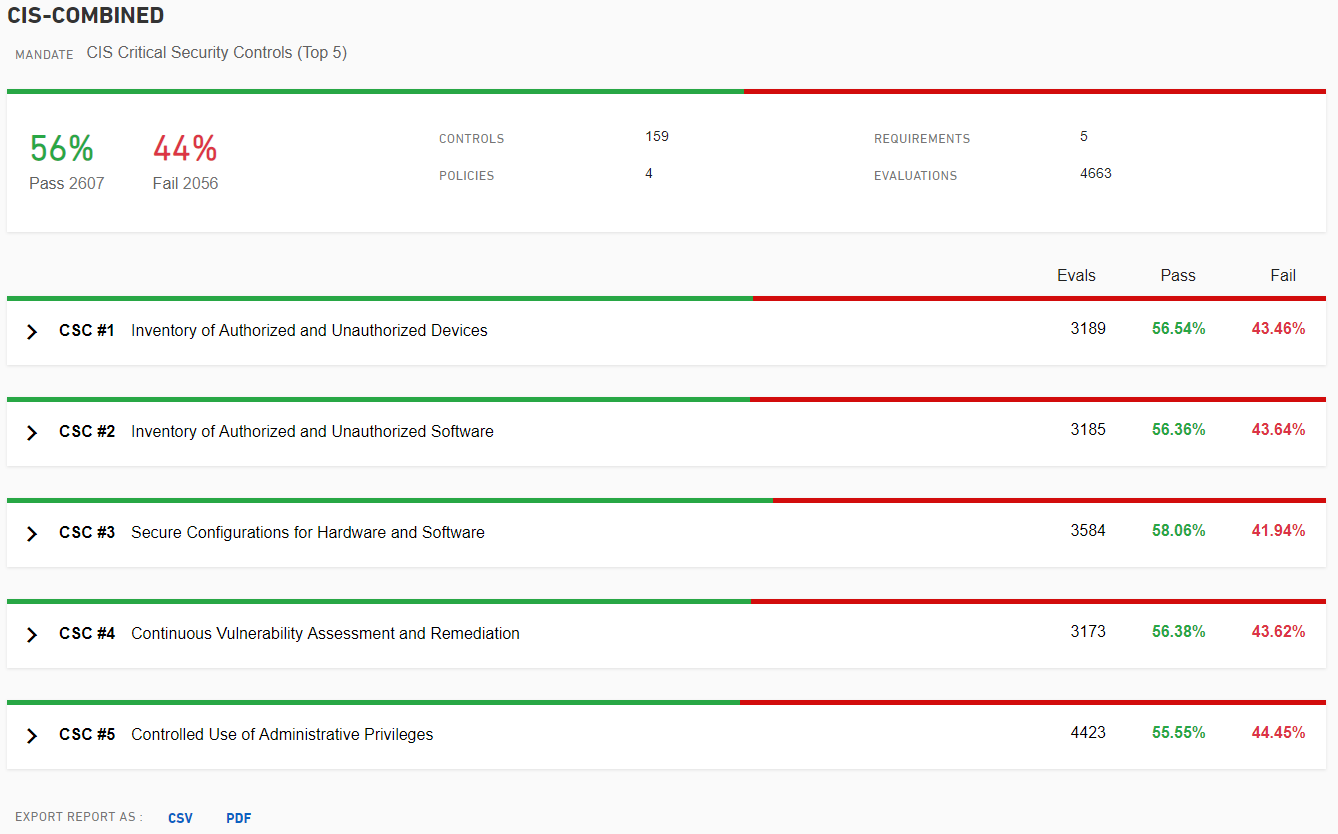Export the report as CSV
1338x834 pixels.
pyautogui.click(x=180, y=818)
